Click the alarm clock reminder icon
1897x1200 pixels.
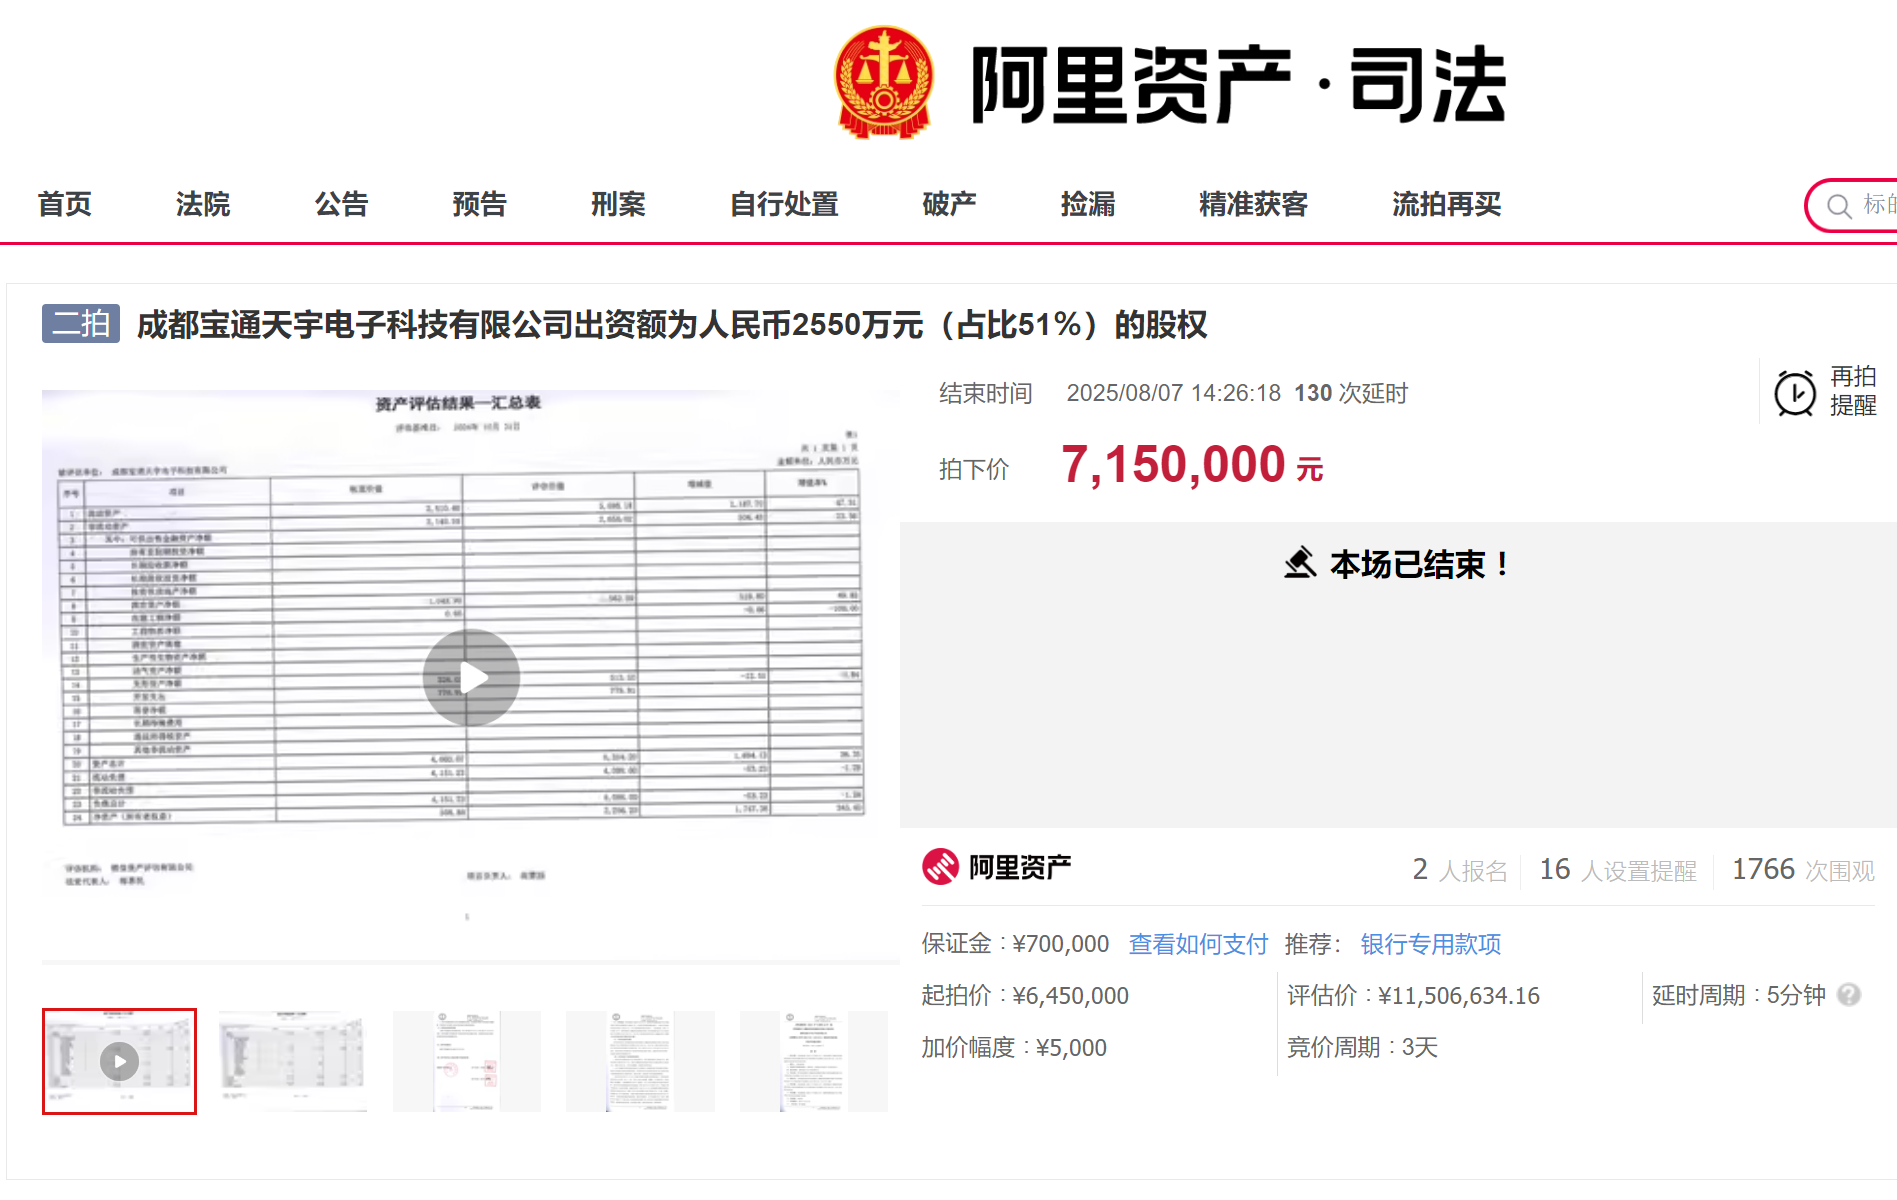coord(1795,392)
